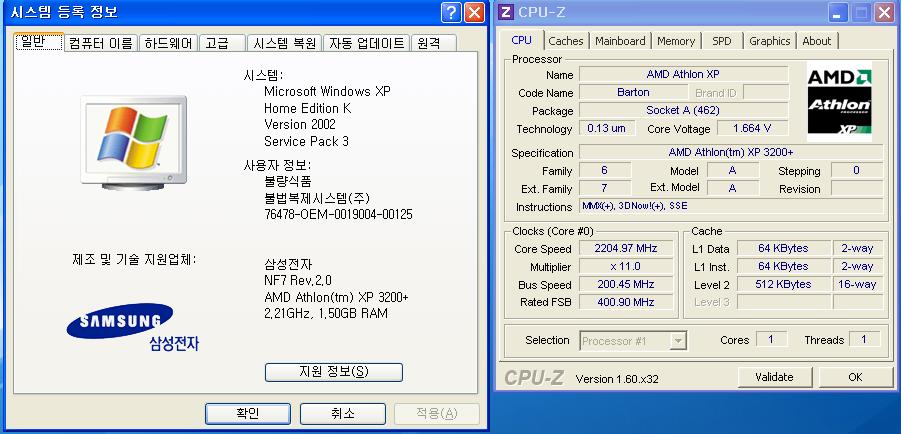Click the CPU-Z logo icon in title bar
This screenshot has height=434, width=901.
[506, 12]
